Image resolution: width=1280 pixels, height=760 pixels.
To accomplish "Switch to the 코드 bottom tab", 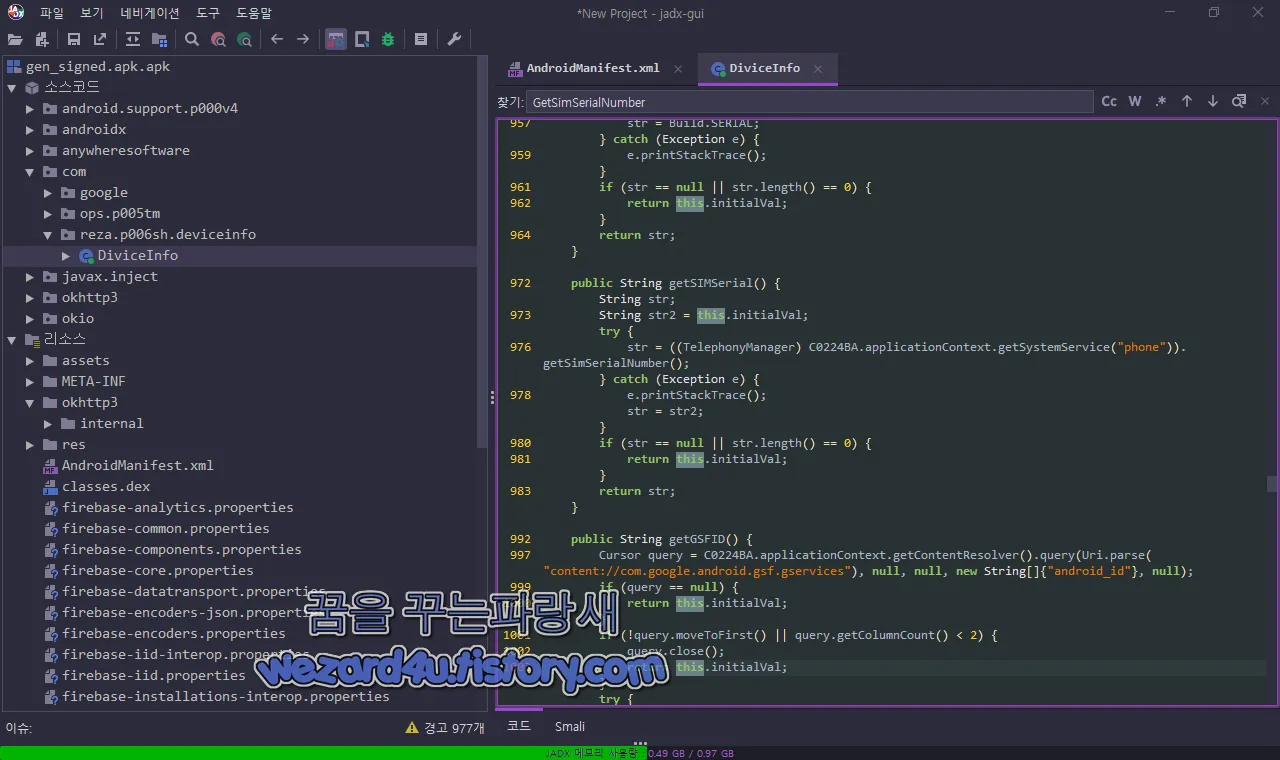I will coord(518,726).
